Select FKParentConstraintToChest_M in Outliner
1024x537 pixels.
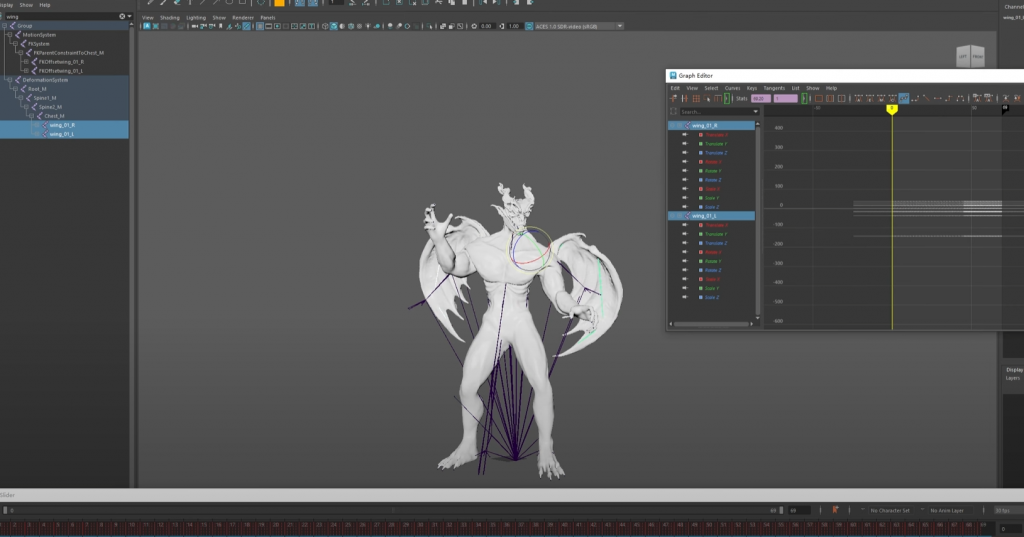click(x=69, y=53)
